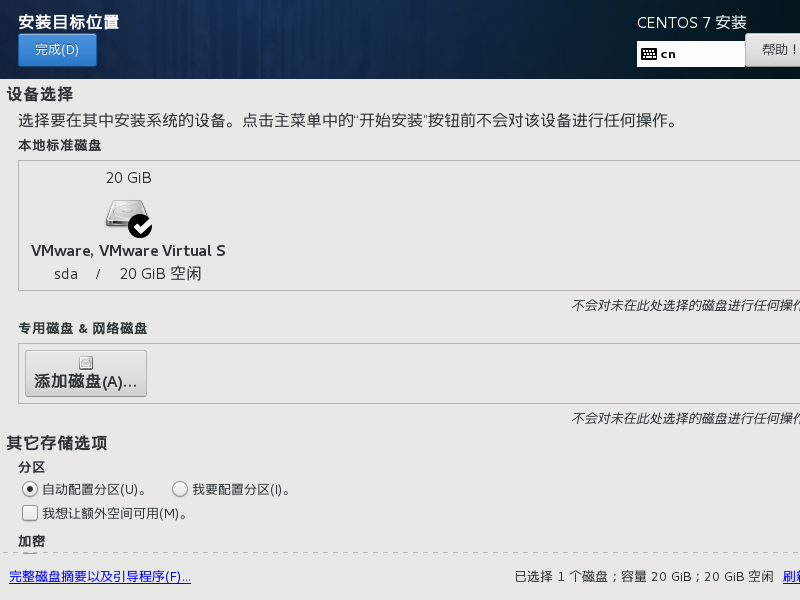Enable the 我想让额外空间可用(M) checkbox
This screenshot has width=800, height=600.
pos(30,513)
